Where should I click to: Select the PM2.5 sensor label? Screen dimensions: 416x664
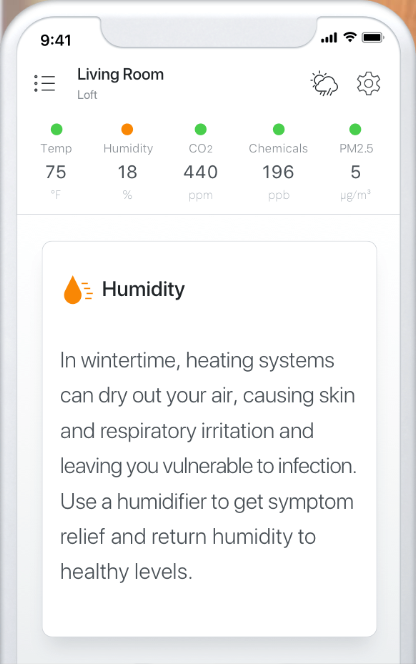356,149
